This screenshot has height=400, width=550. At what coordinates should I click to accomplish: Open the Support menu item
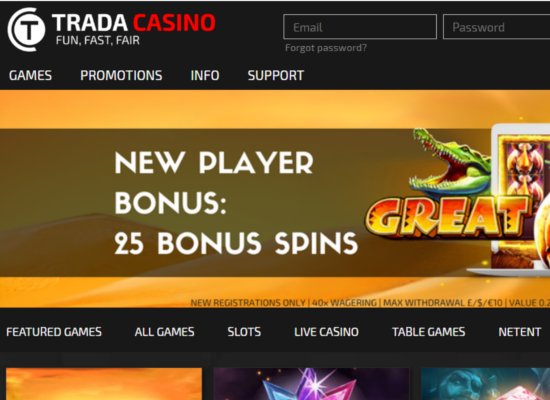pyautogui.click(x=276, y=75)
